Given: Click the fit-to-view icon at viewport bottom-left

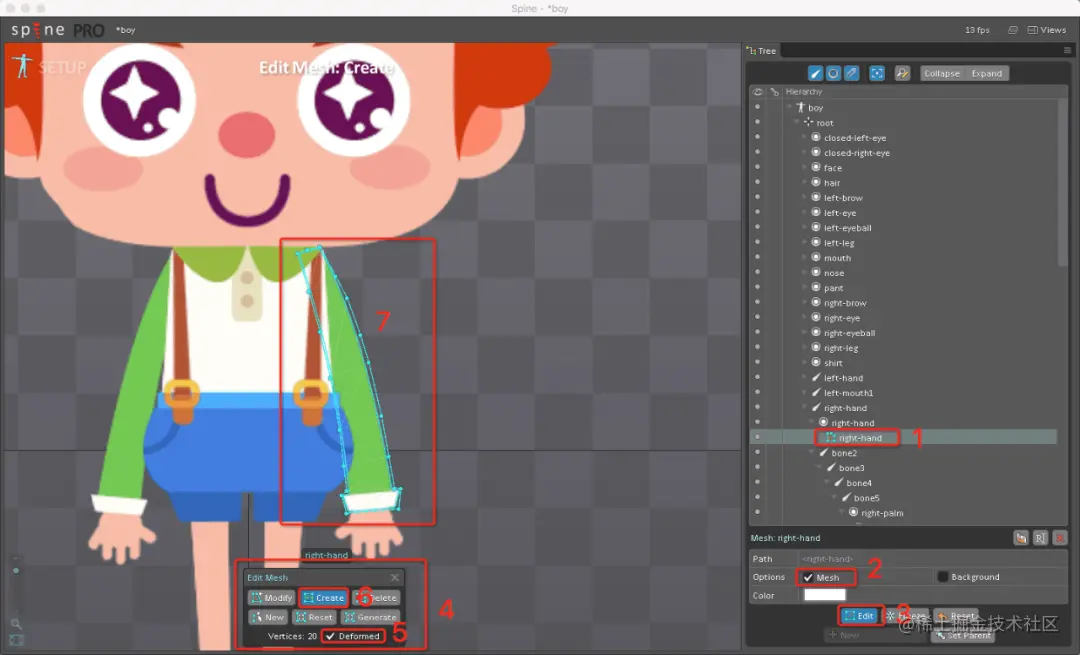Looking at the screenshot, I should click(x=16, y=640).
